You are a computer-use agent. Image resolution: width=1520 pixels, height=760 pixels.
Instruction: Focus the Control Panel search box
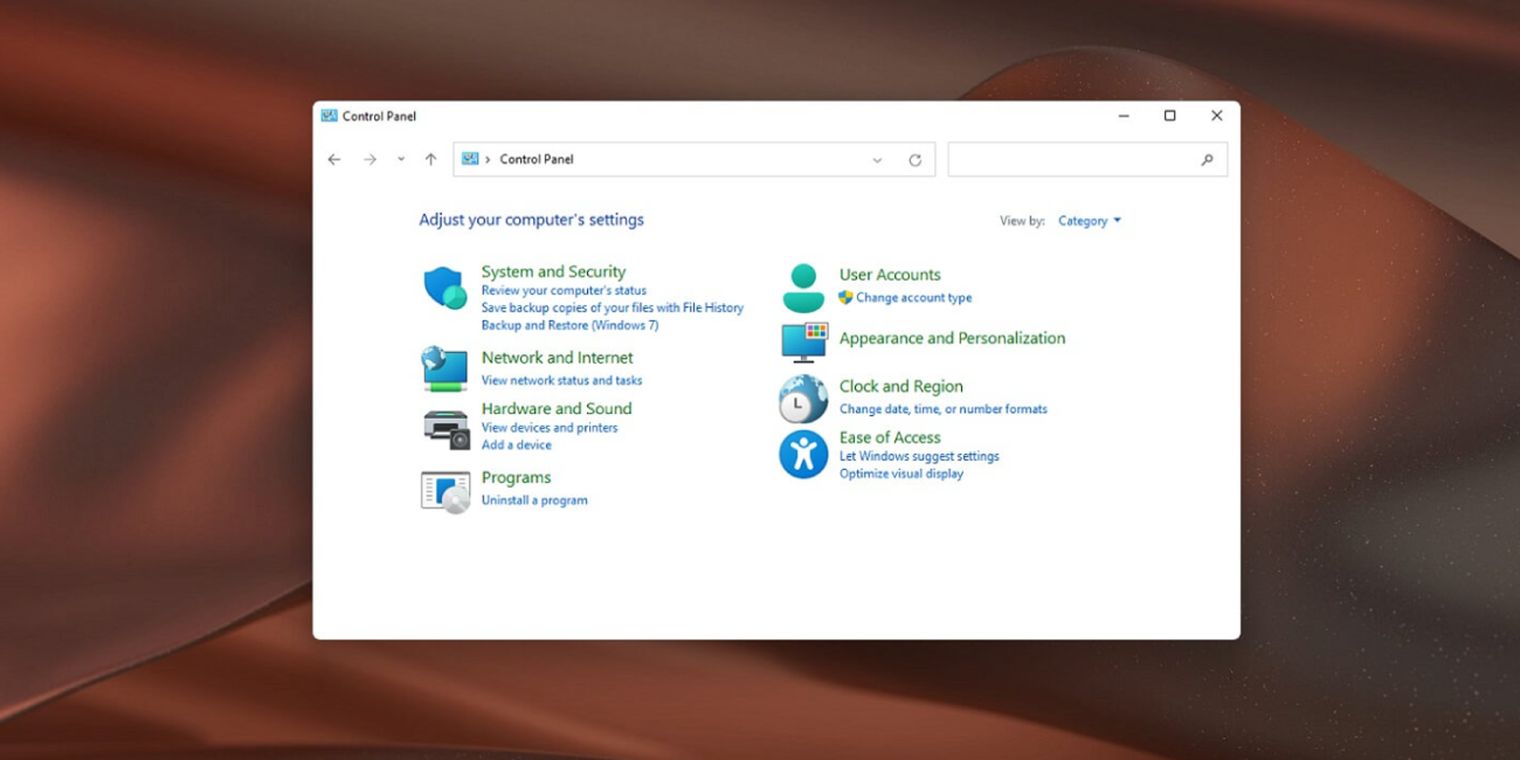pos(1087,160)
